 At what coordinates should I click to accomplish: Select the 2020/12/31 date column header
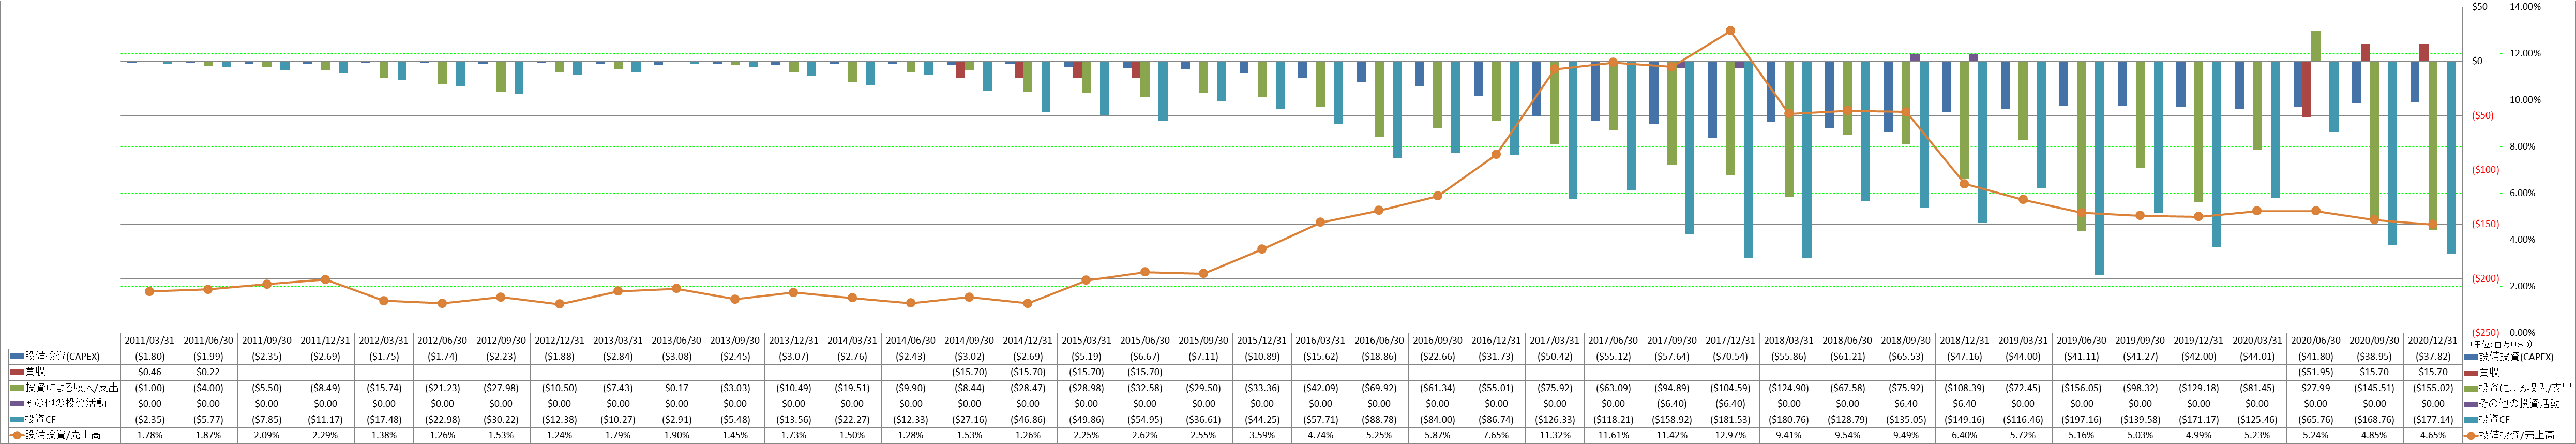pos(2434,340)
